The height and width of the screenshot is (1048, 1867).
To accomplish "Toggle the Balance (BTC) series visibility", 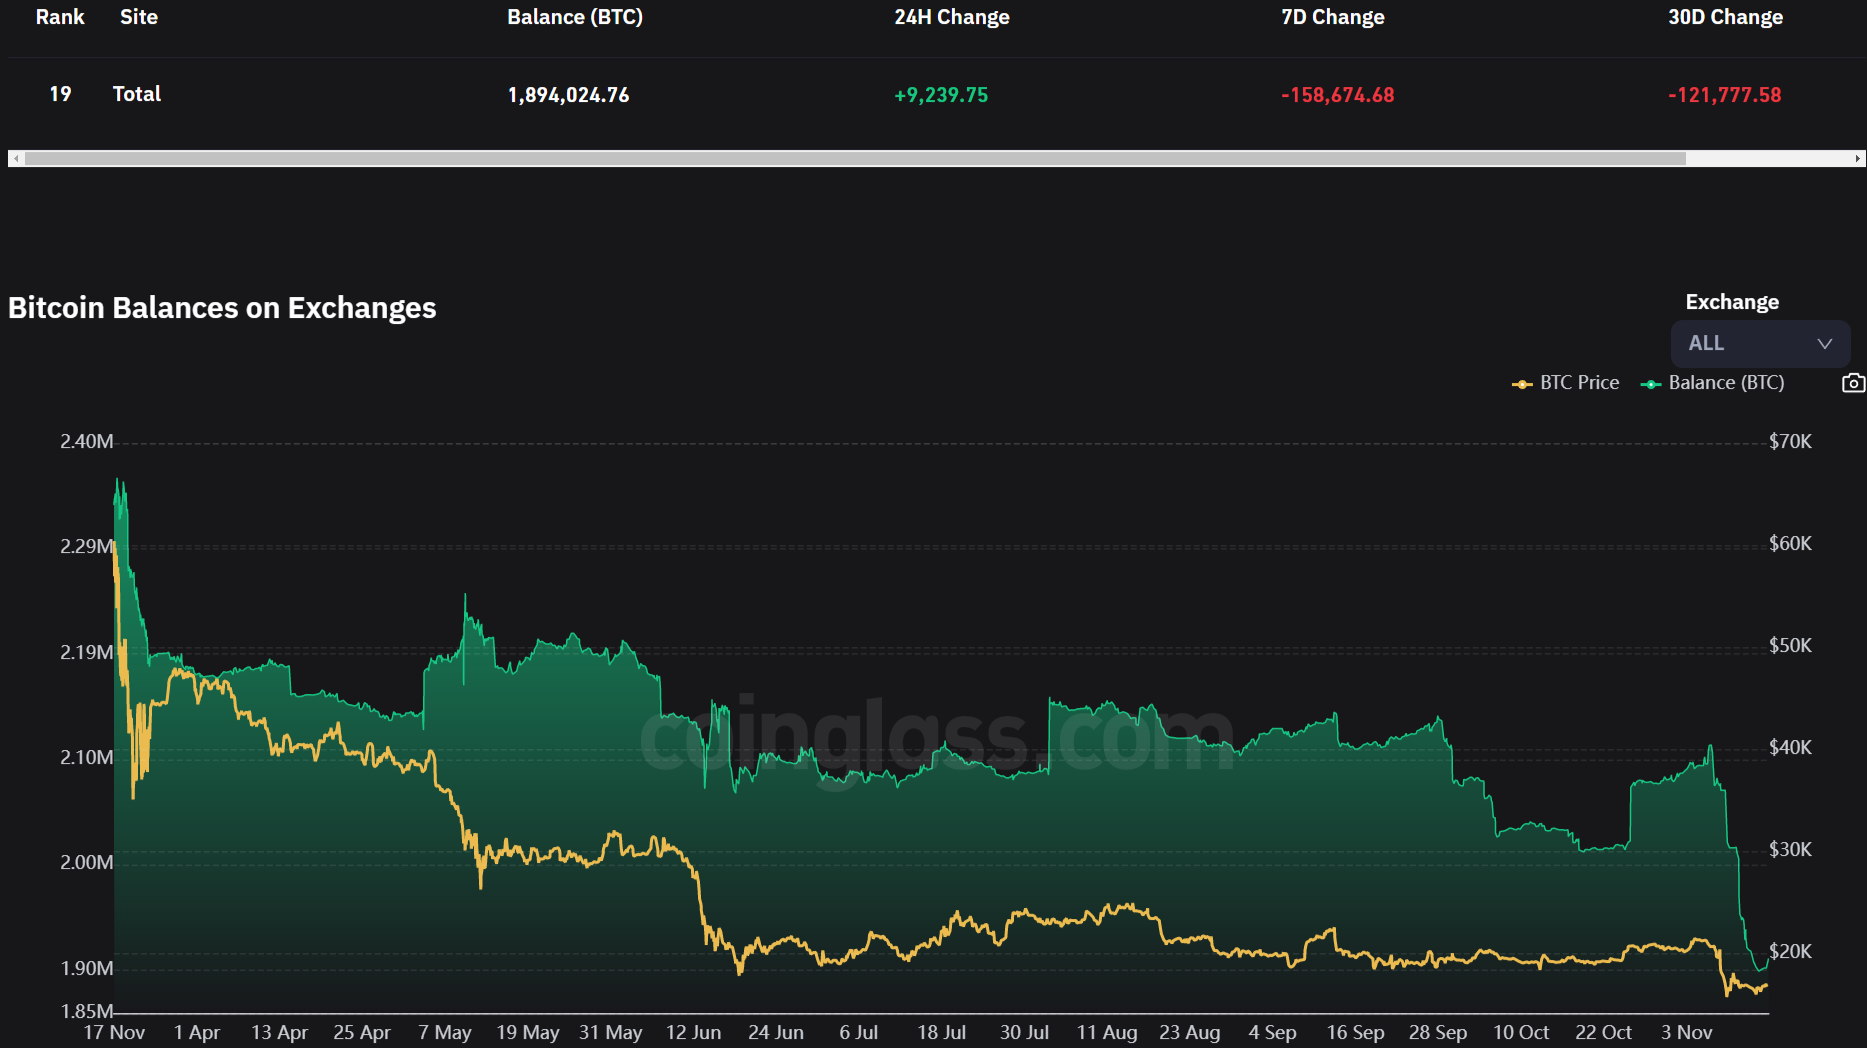I will click(x=1714, y=383).
